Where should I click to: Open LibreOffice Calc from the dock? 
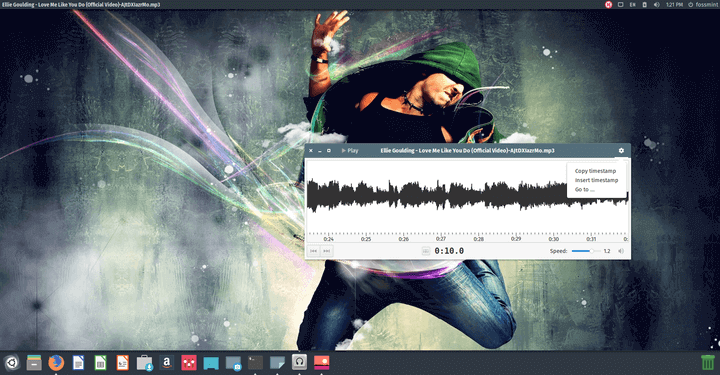pyautogui.click(x=100, y=363)
